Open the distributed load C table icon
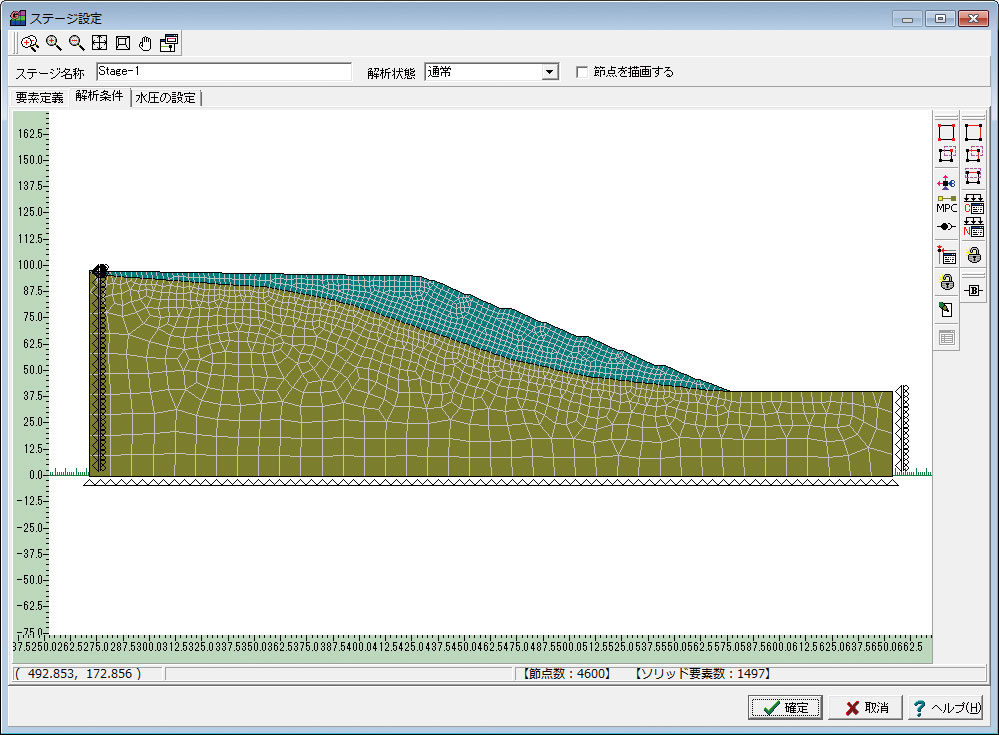 point(974,204)
